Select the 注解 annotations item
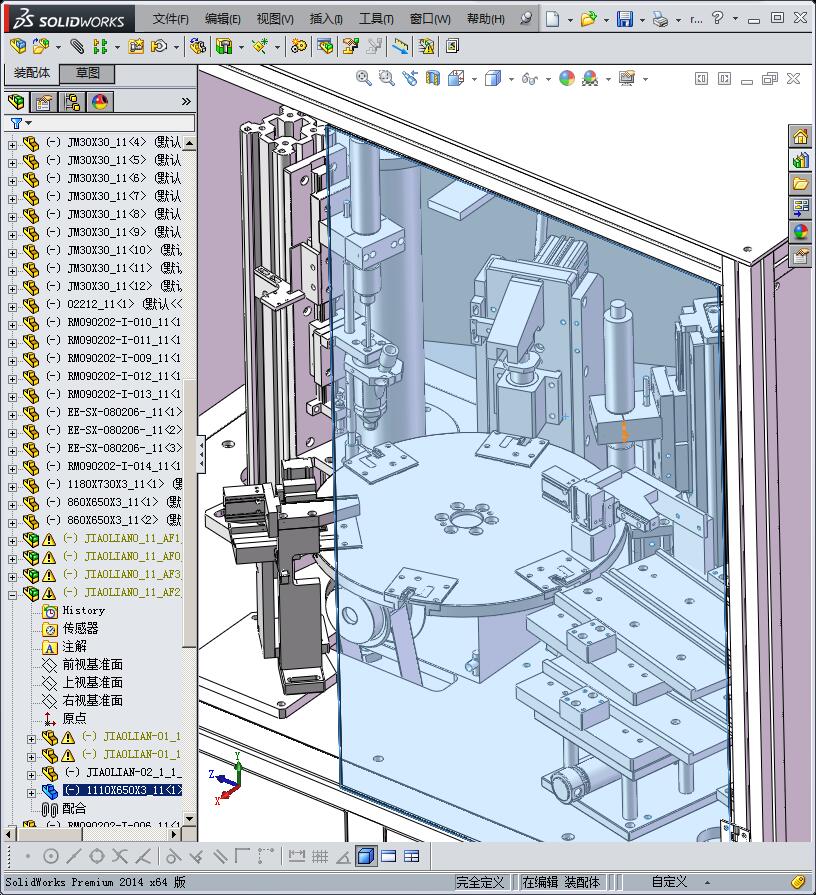 74,647
